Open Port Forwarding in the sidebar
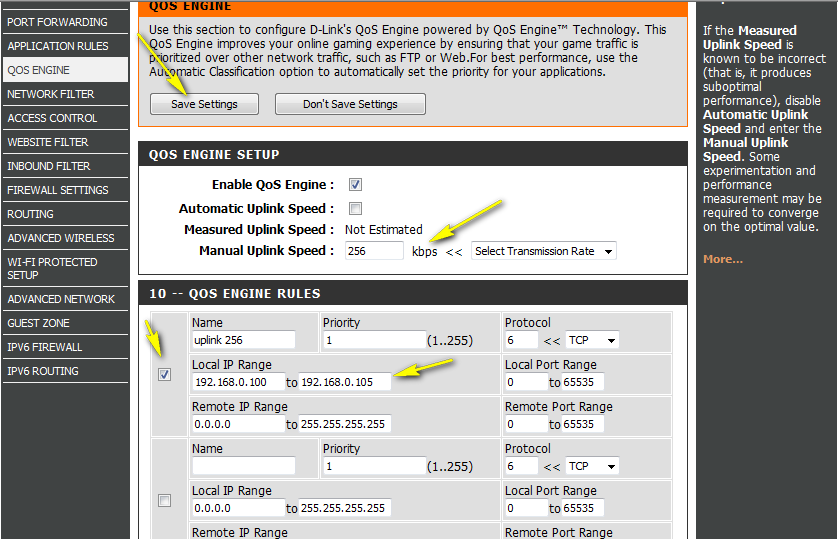This screenshot has width=838, height=539. click(58, 22)
